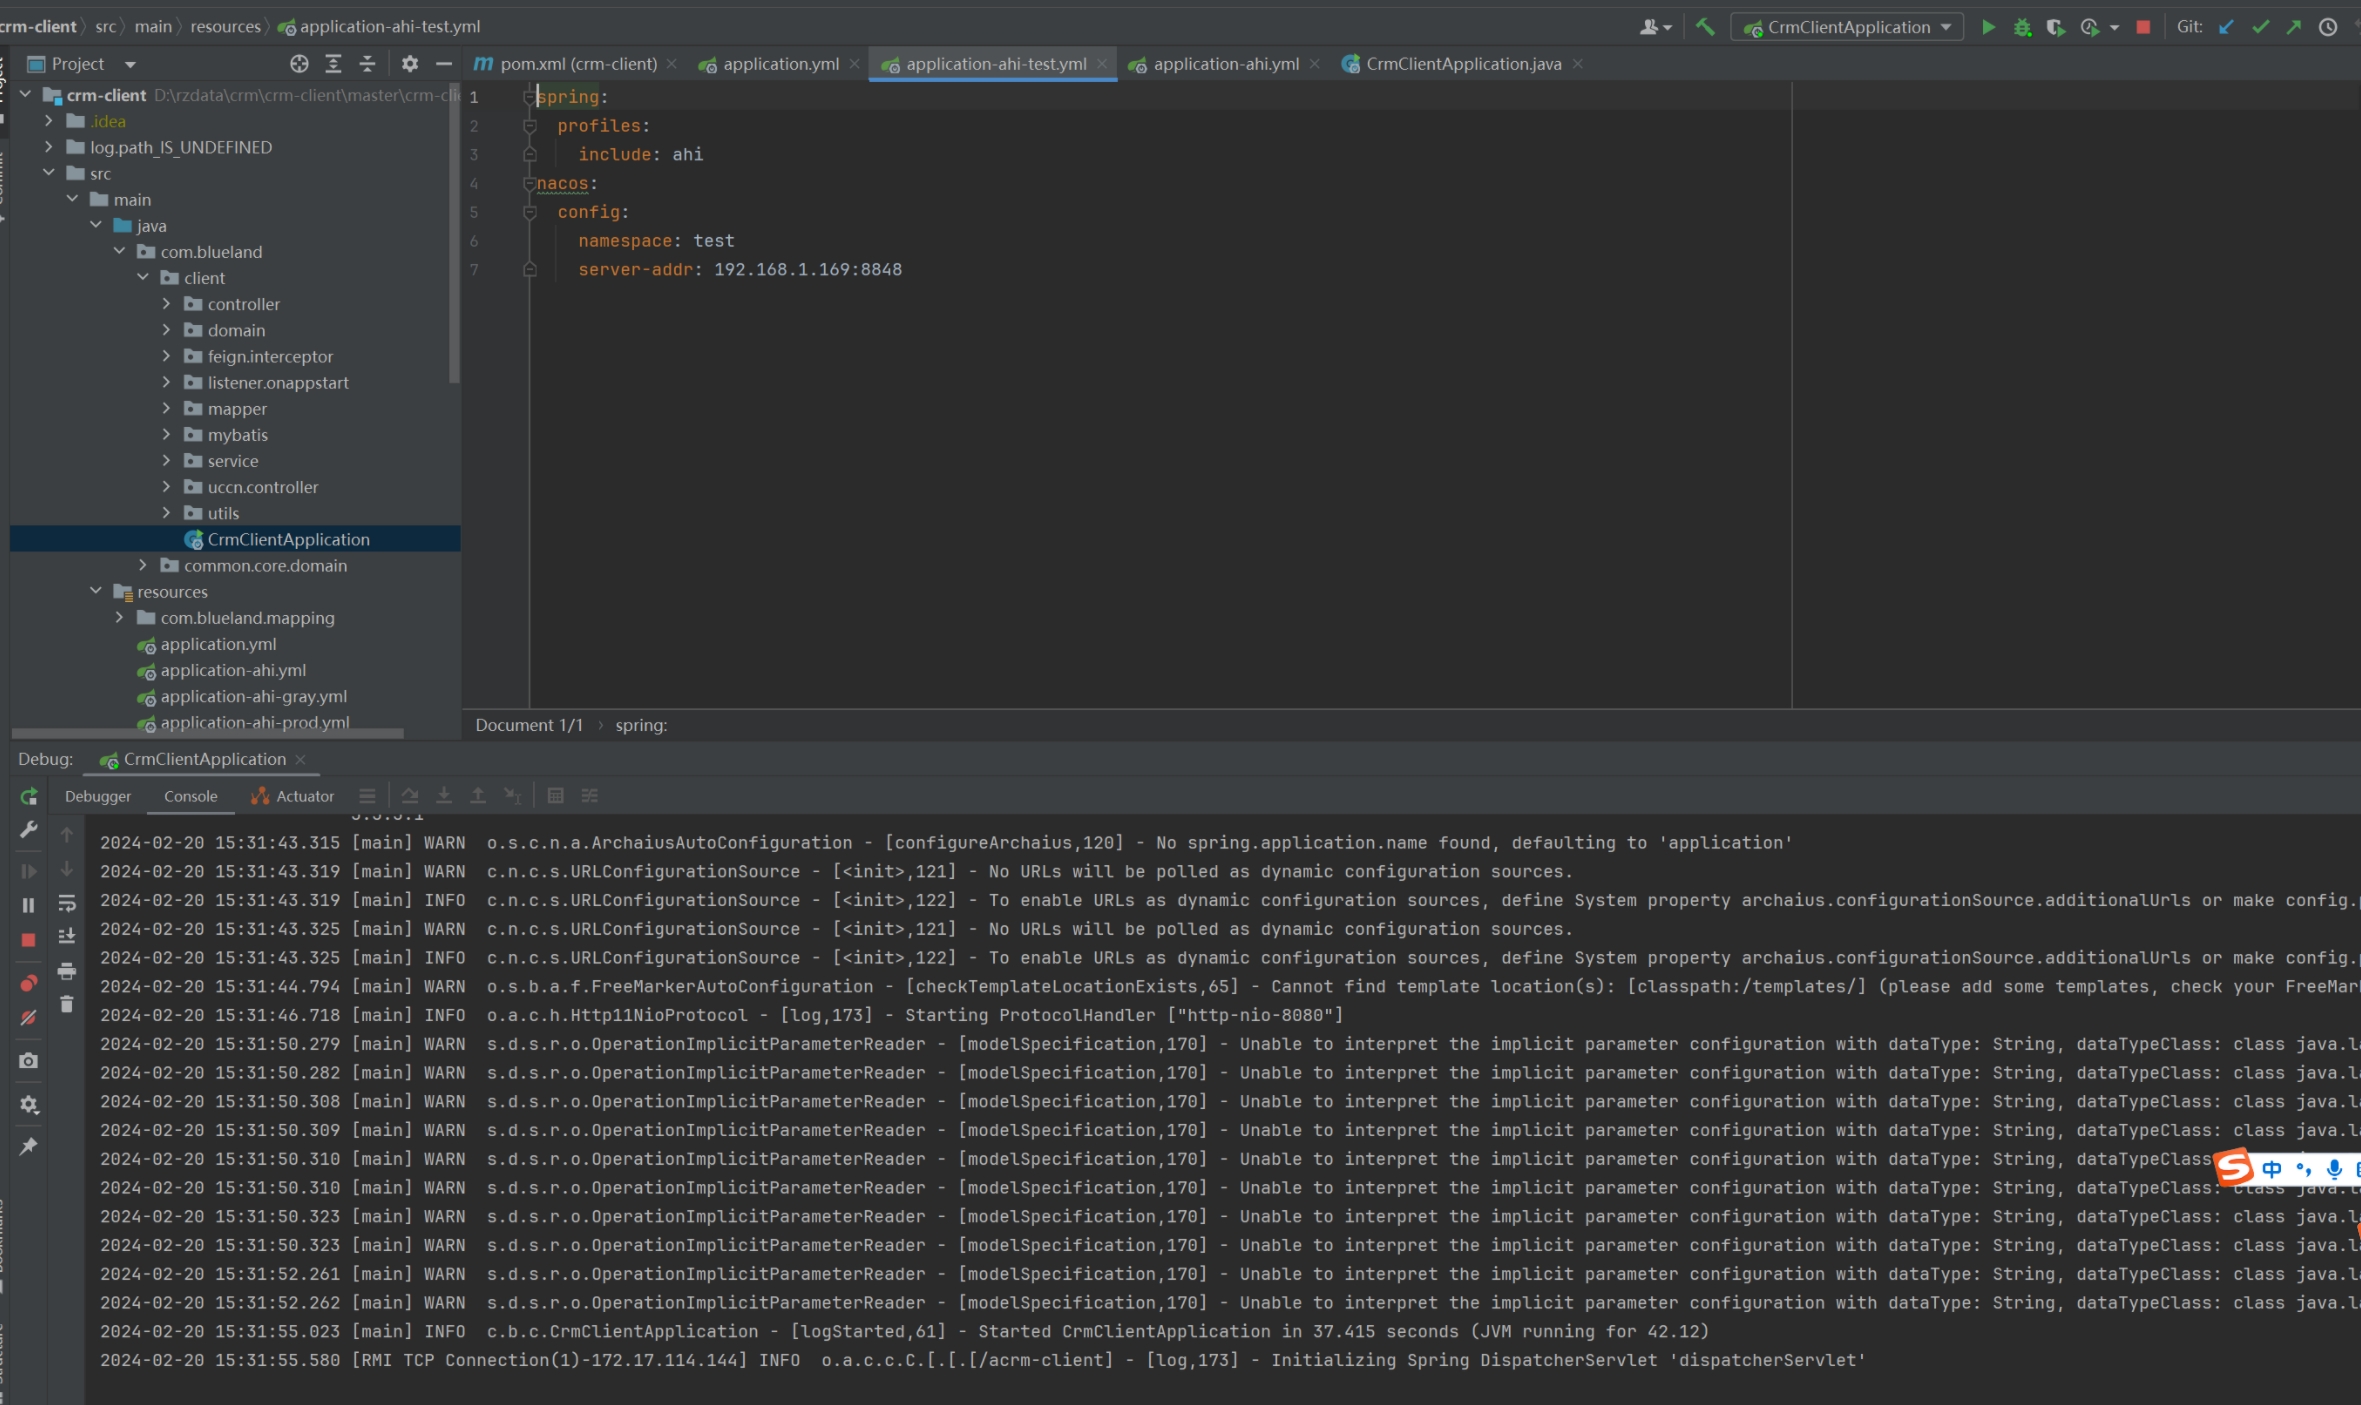Expand the controller package folder
Image resolution: width=2361 pixels, height=1405 pixels.
(166, 304)
